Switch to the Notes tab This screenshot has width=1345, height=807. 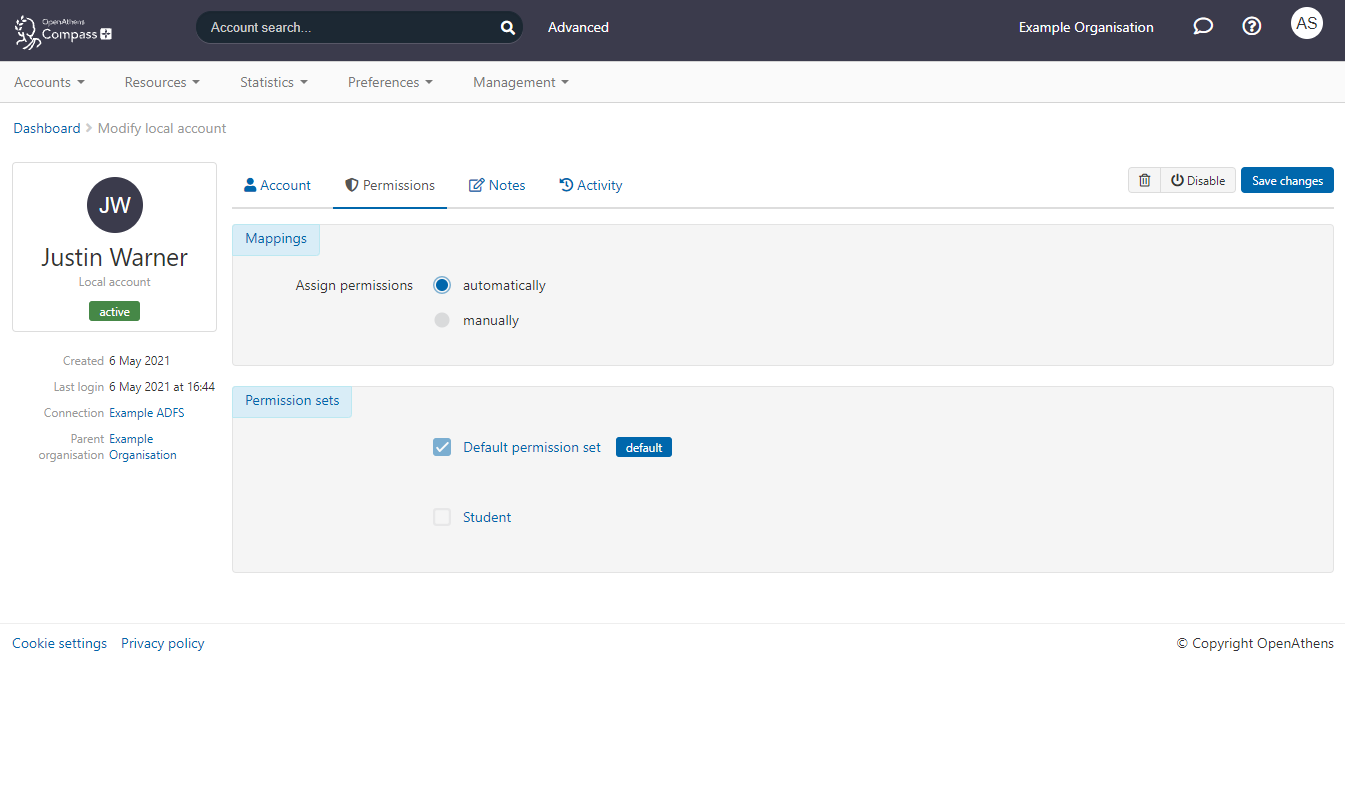pos(497,185)
